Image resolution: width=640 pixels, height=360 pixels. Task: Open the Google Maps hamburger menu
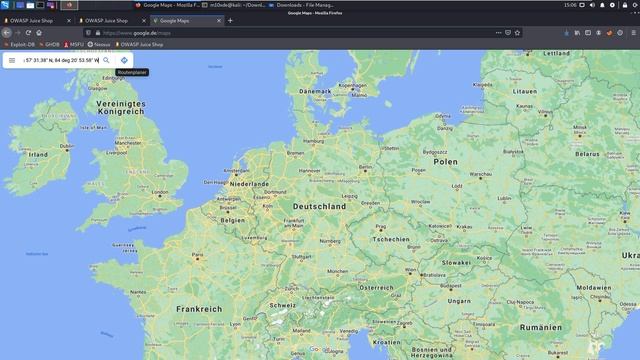(12, 60)
